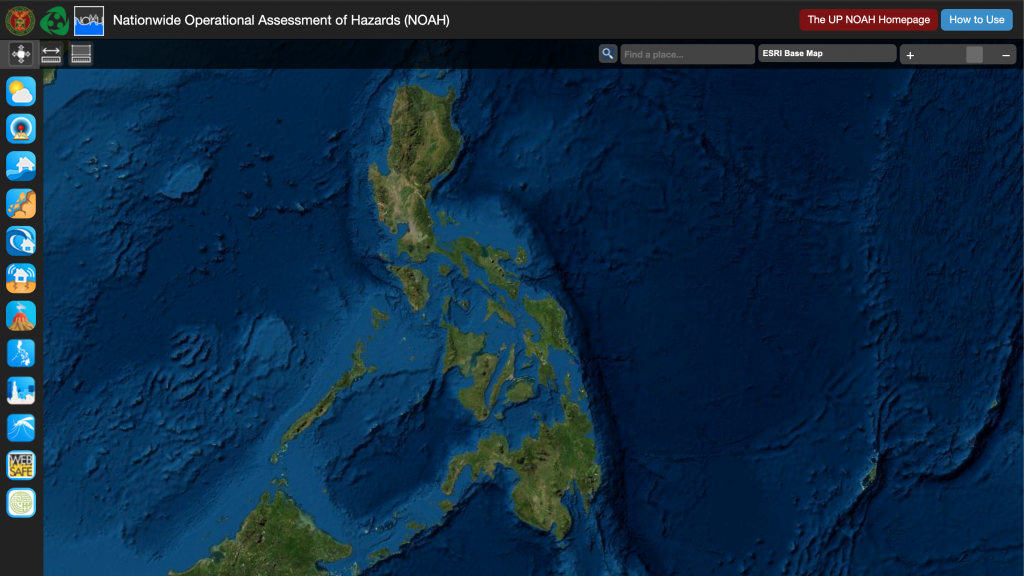Open the Weather sun-and-cloud icon
This screenshot has height=576, width=1024.
click(x=21, y=92)
